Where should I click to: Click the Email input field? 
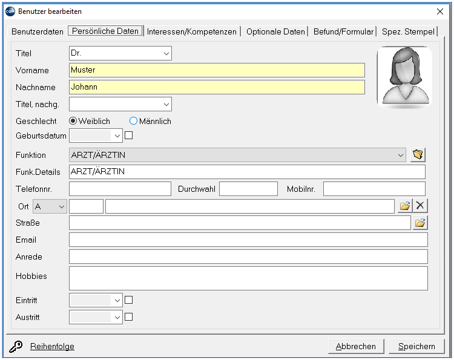(248, 240)
